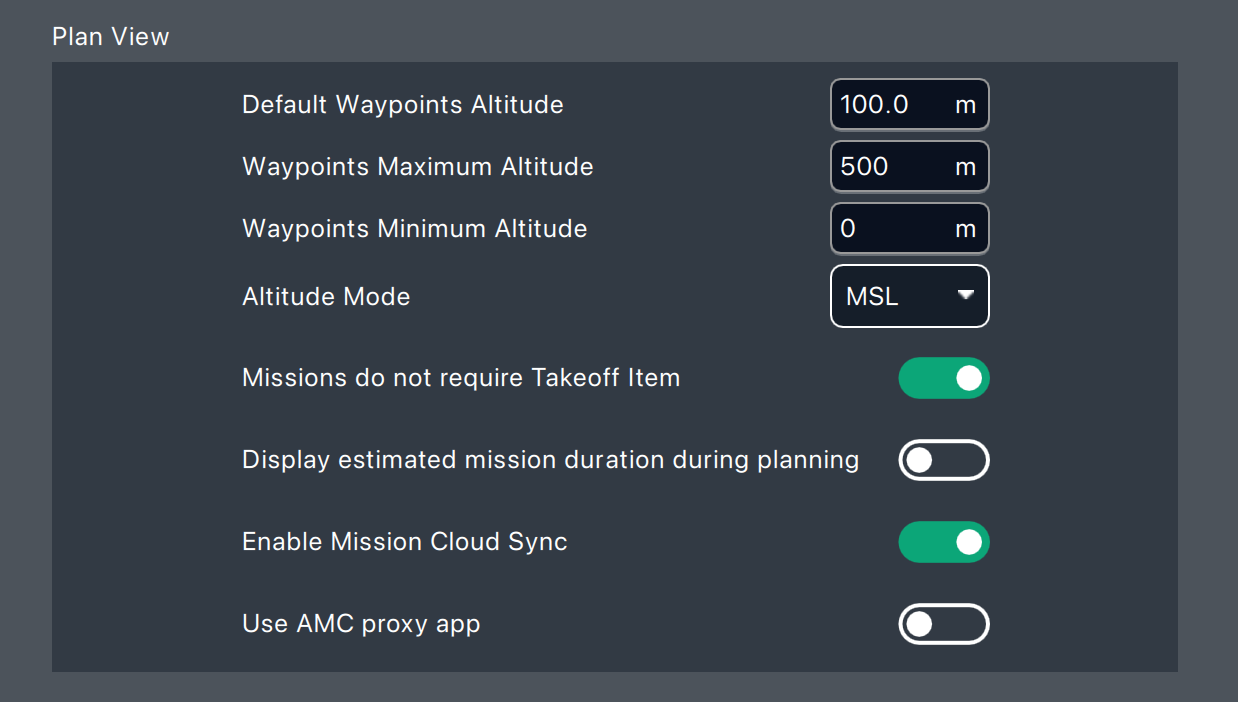Click the Waypoints Maximum Altitude label
The height and width of the screenshot is (702, 1238).
coord(417,167)
